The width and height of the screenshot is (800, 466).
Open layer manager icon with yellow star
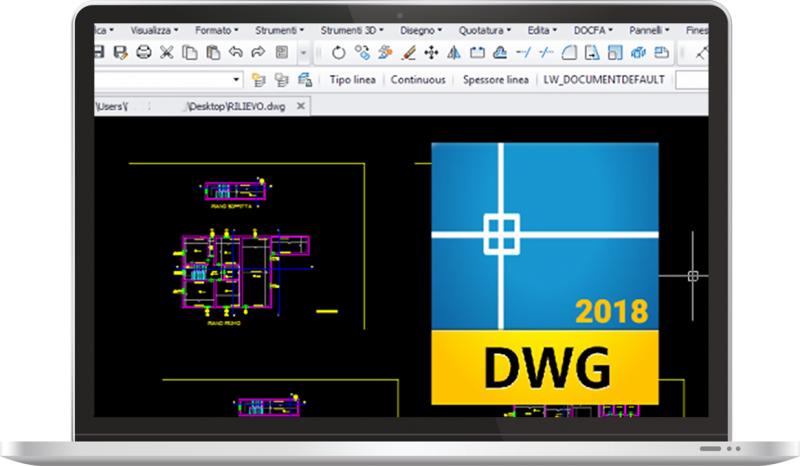(259, 80)
